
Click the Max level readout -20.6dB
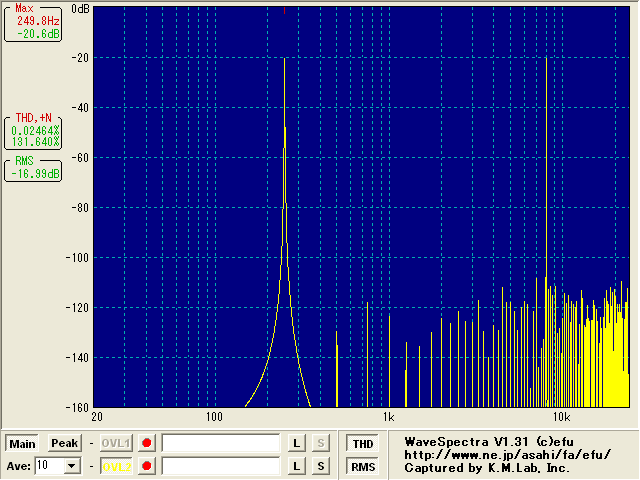coord(38,34)
